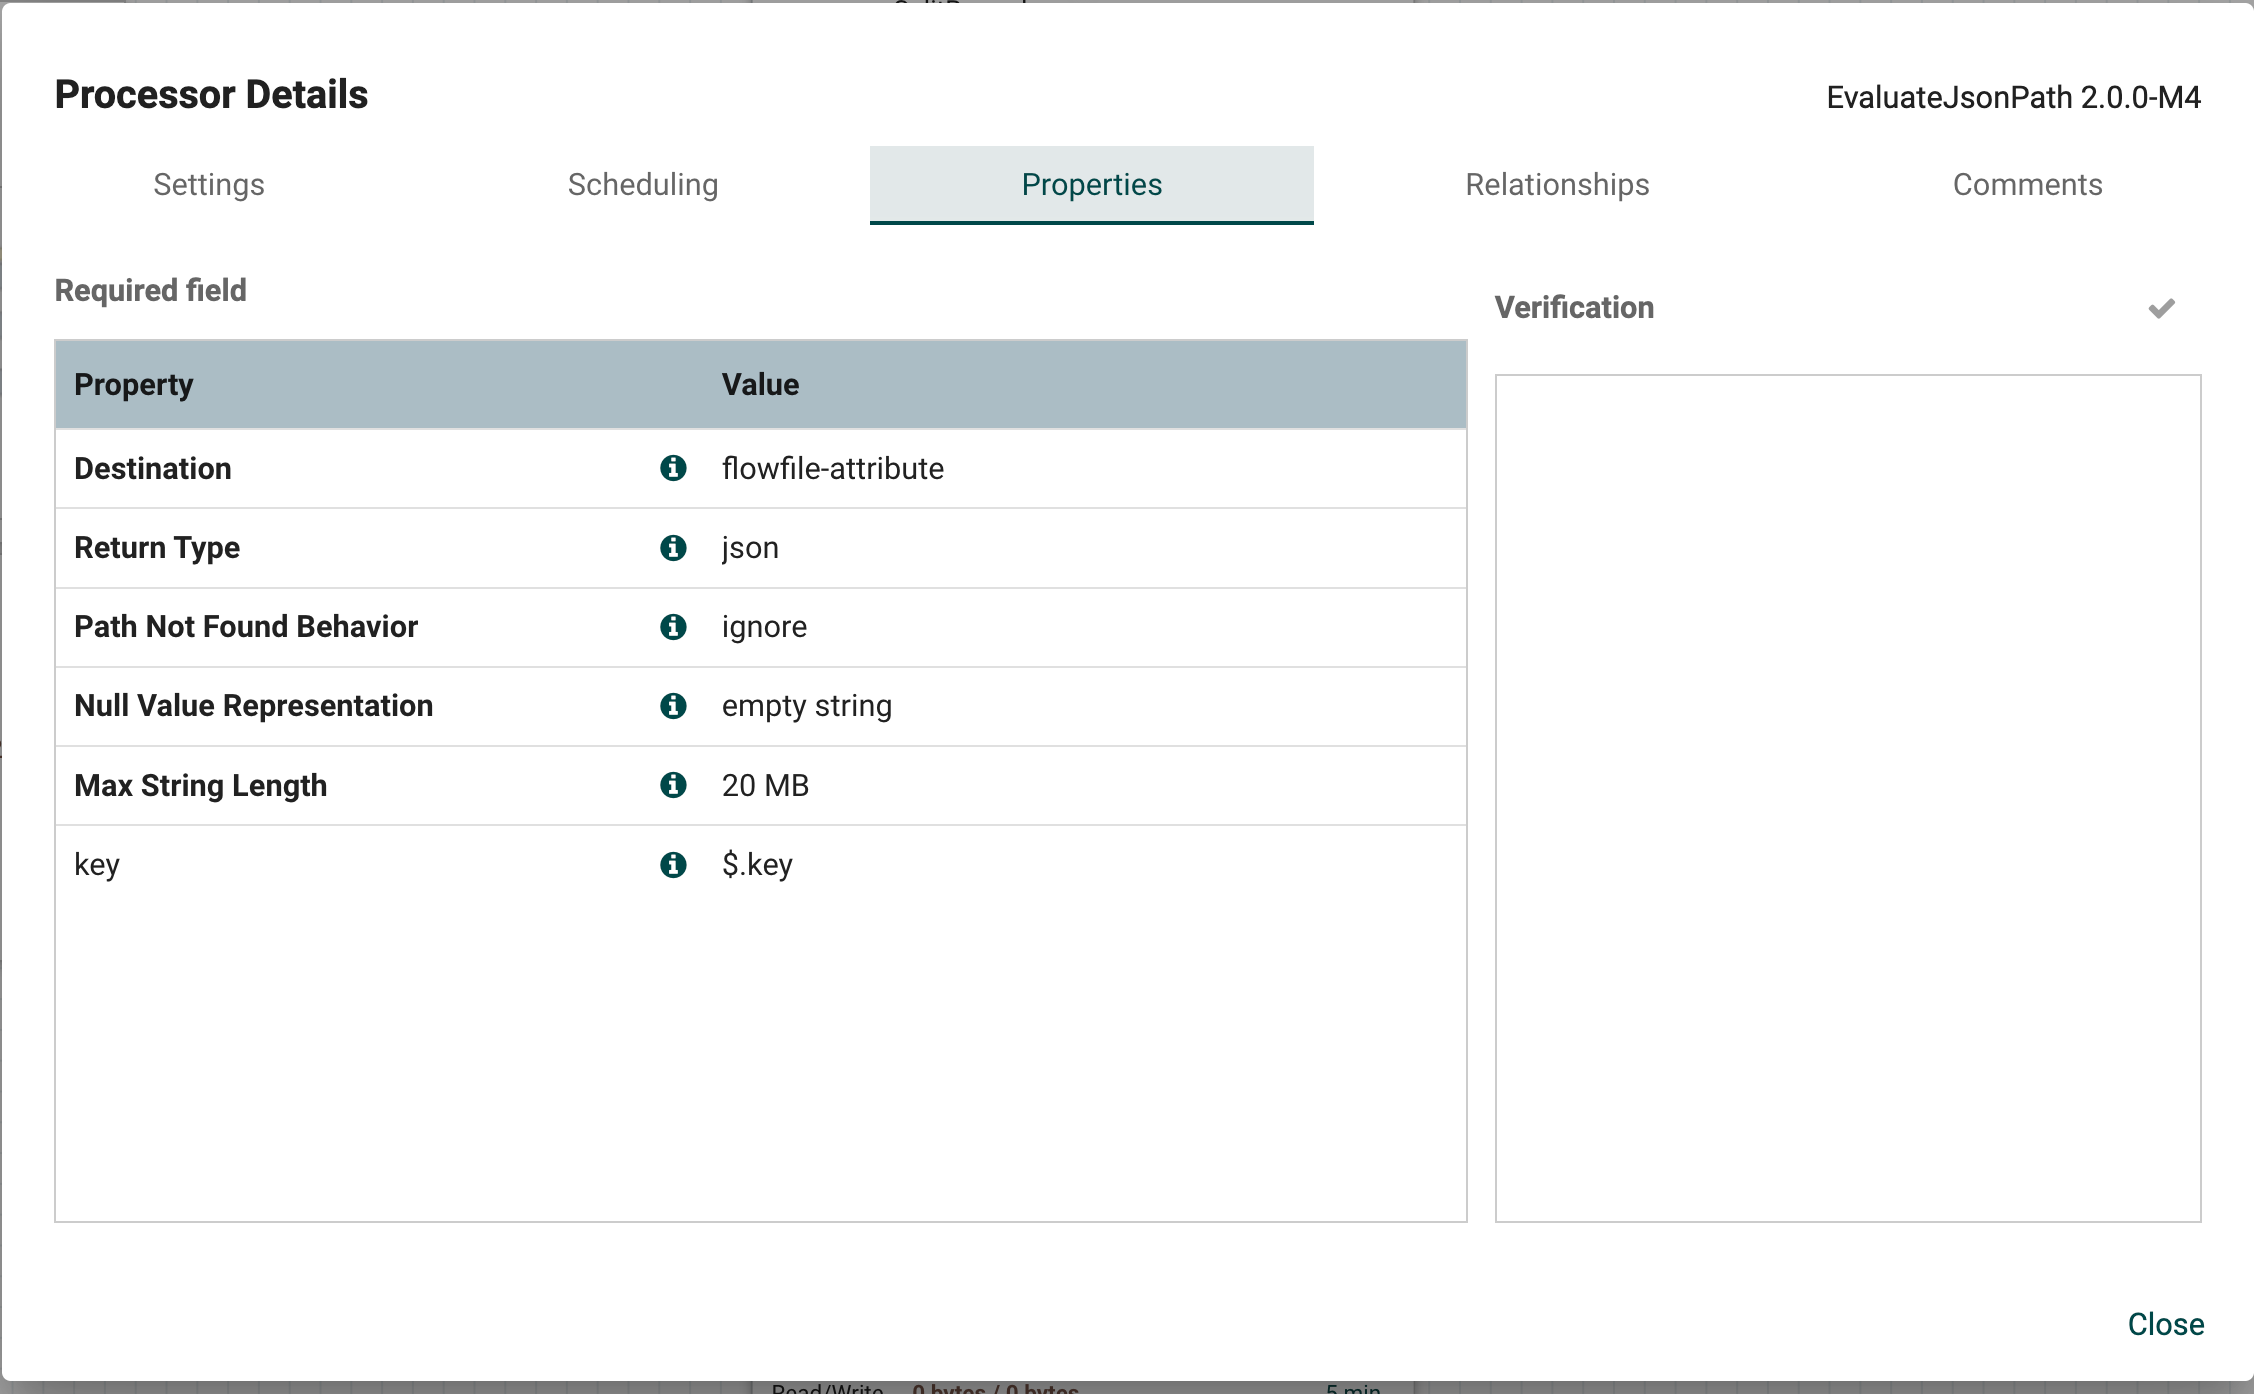Click the Max String Length info icon

coord(673,785)
